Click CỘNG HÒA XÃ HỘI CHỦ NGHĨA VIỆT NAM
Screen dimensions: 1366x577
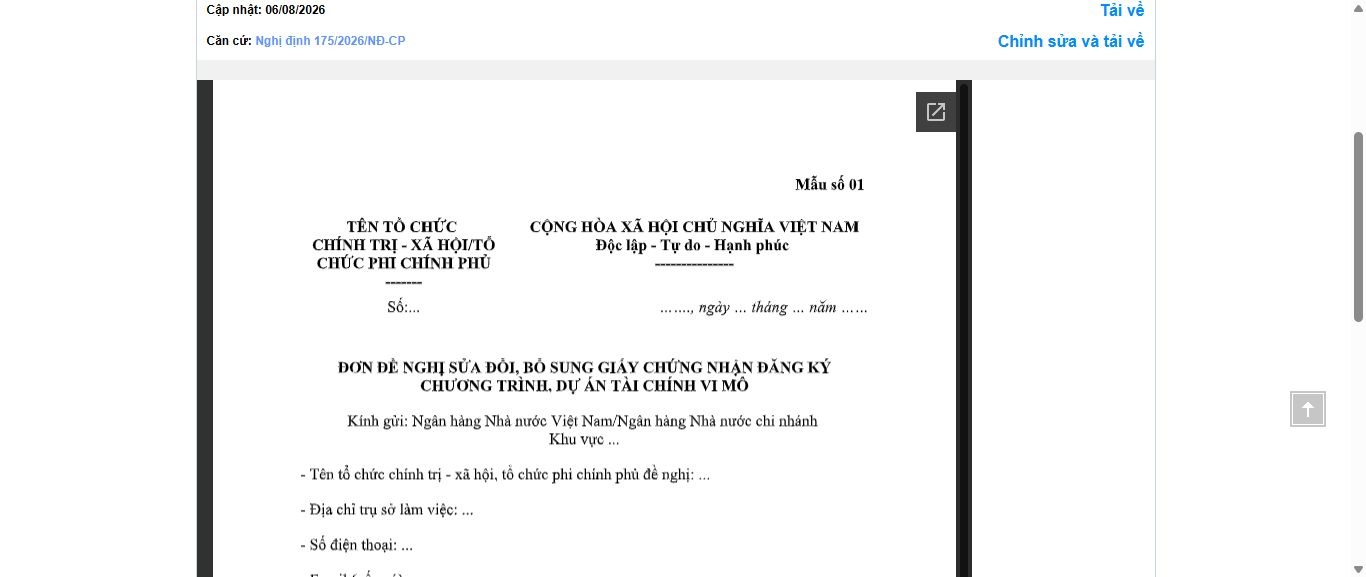click(x=694, y=227)
